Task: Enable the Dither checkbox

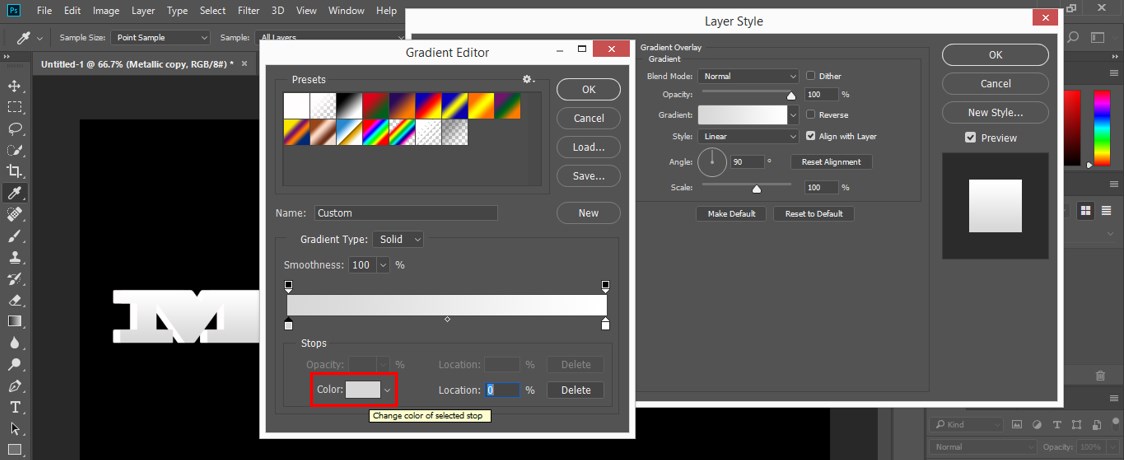Action: pos(811,76)
